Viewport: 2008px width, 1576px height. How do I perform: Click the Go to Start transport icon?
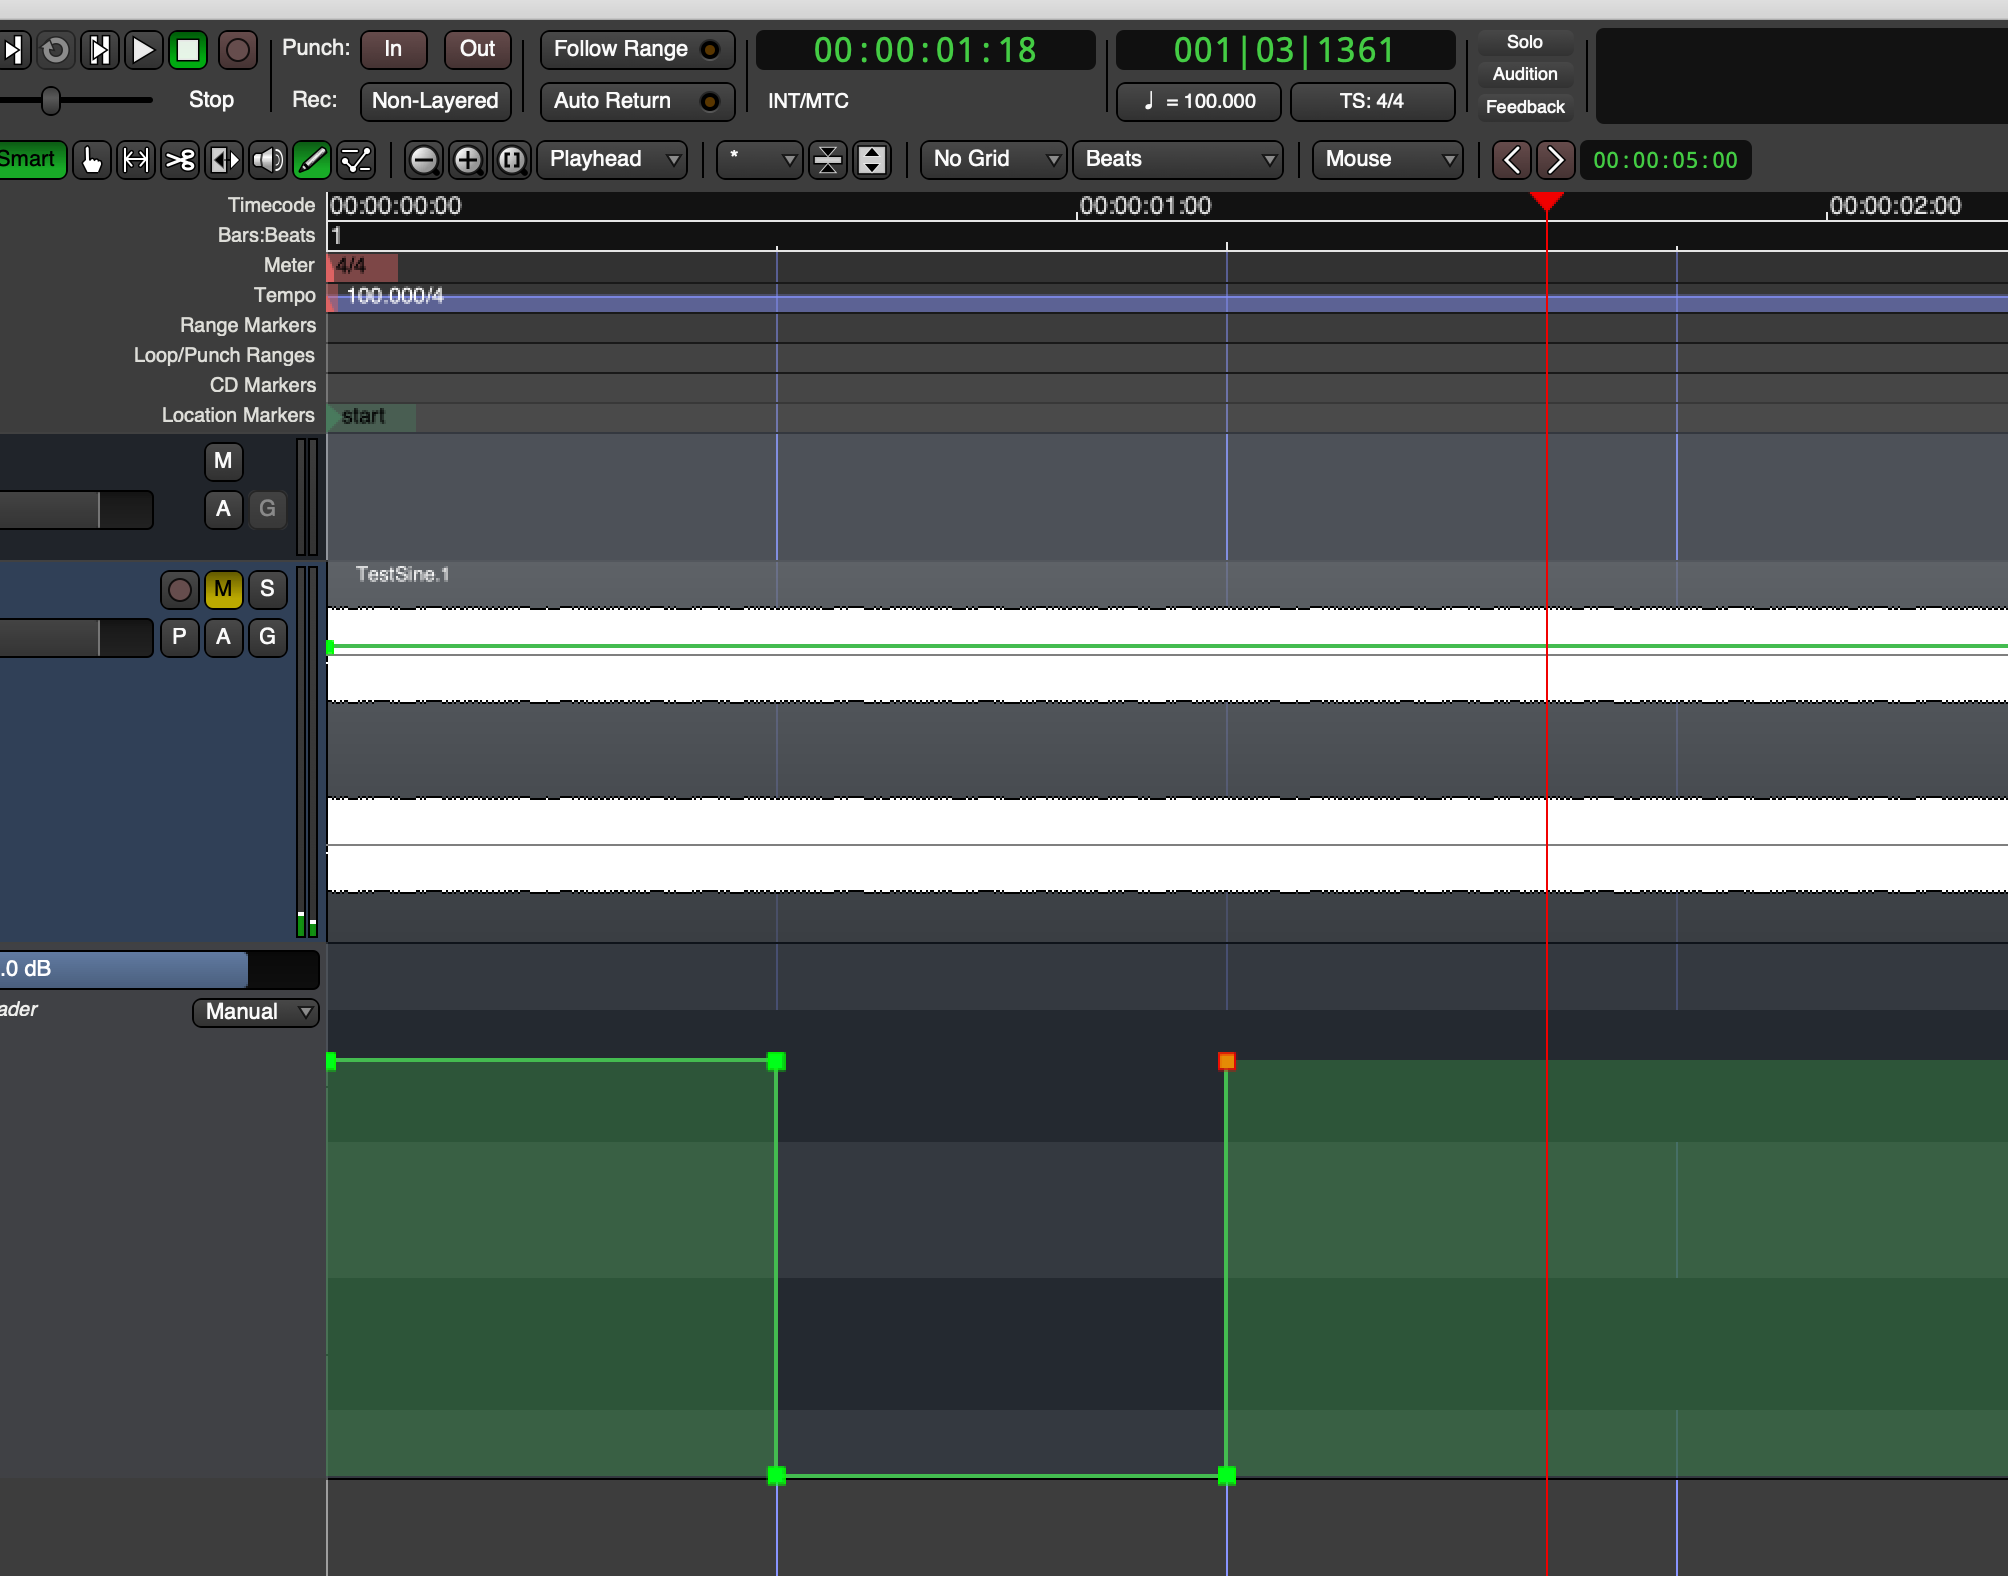(x=14, y=50)
